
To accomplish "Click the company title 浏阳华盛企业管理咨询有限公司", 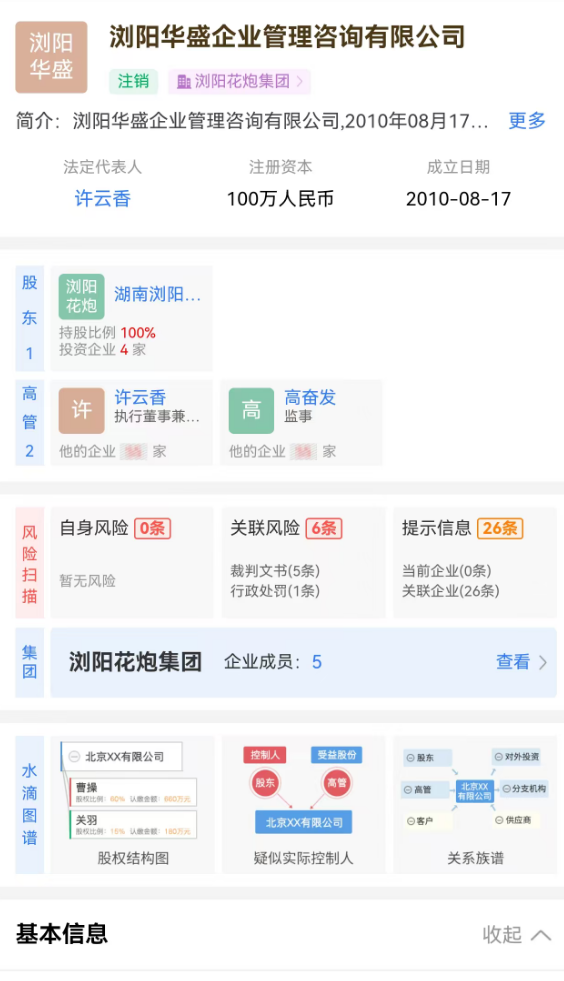I will [x=287, y=37].
